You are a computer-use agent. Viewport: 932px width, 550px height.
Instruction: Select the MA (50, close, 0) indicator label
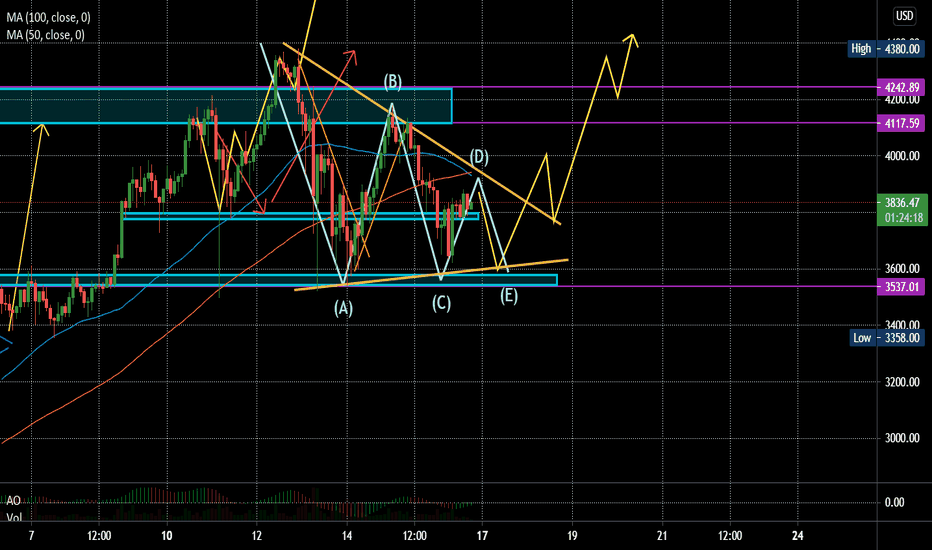pos(45,35)
